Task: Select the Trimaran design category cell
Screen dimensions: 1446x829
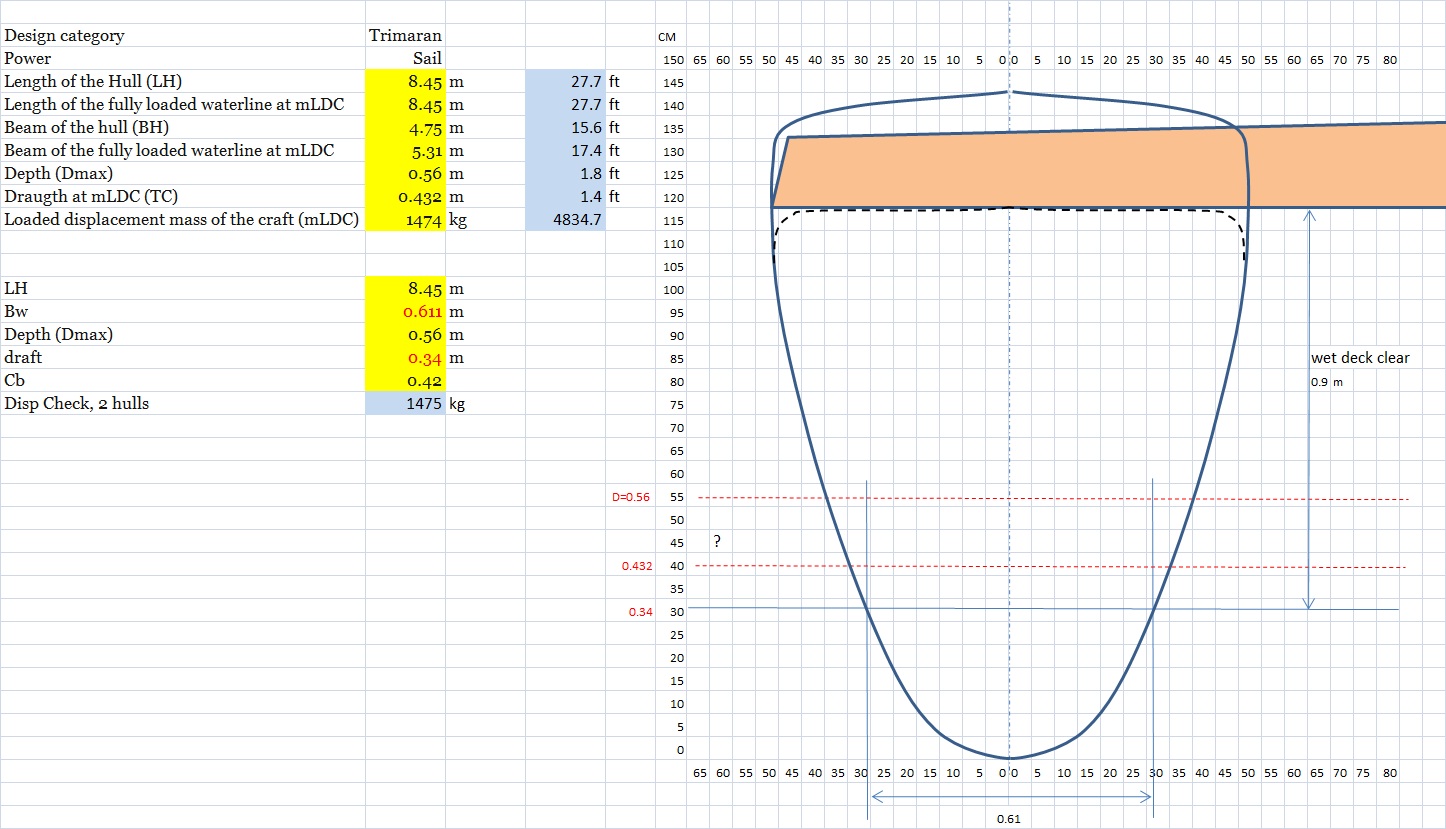Action: [405, 36]
